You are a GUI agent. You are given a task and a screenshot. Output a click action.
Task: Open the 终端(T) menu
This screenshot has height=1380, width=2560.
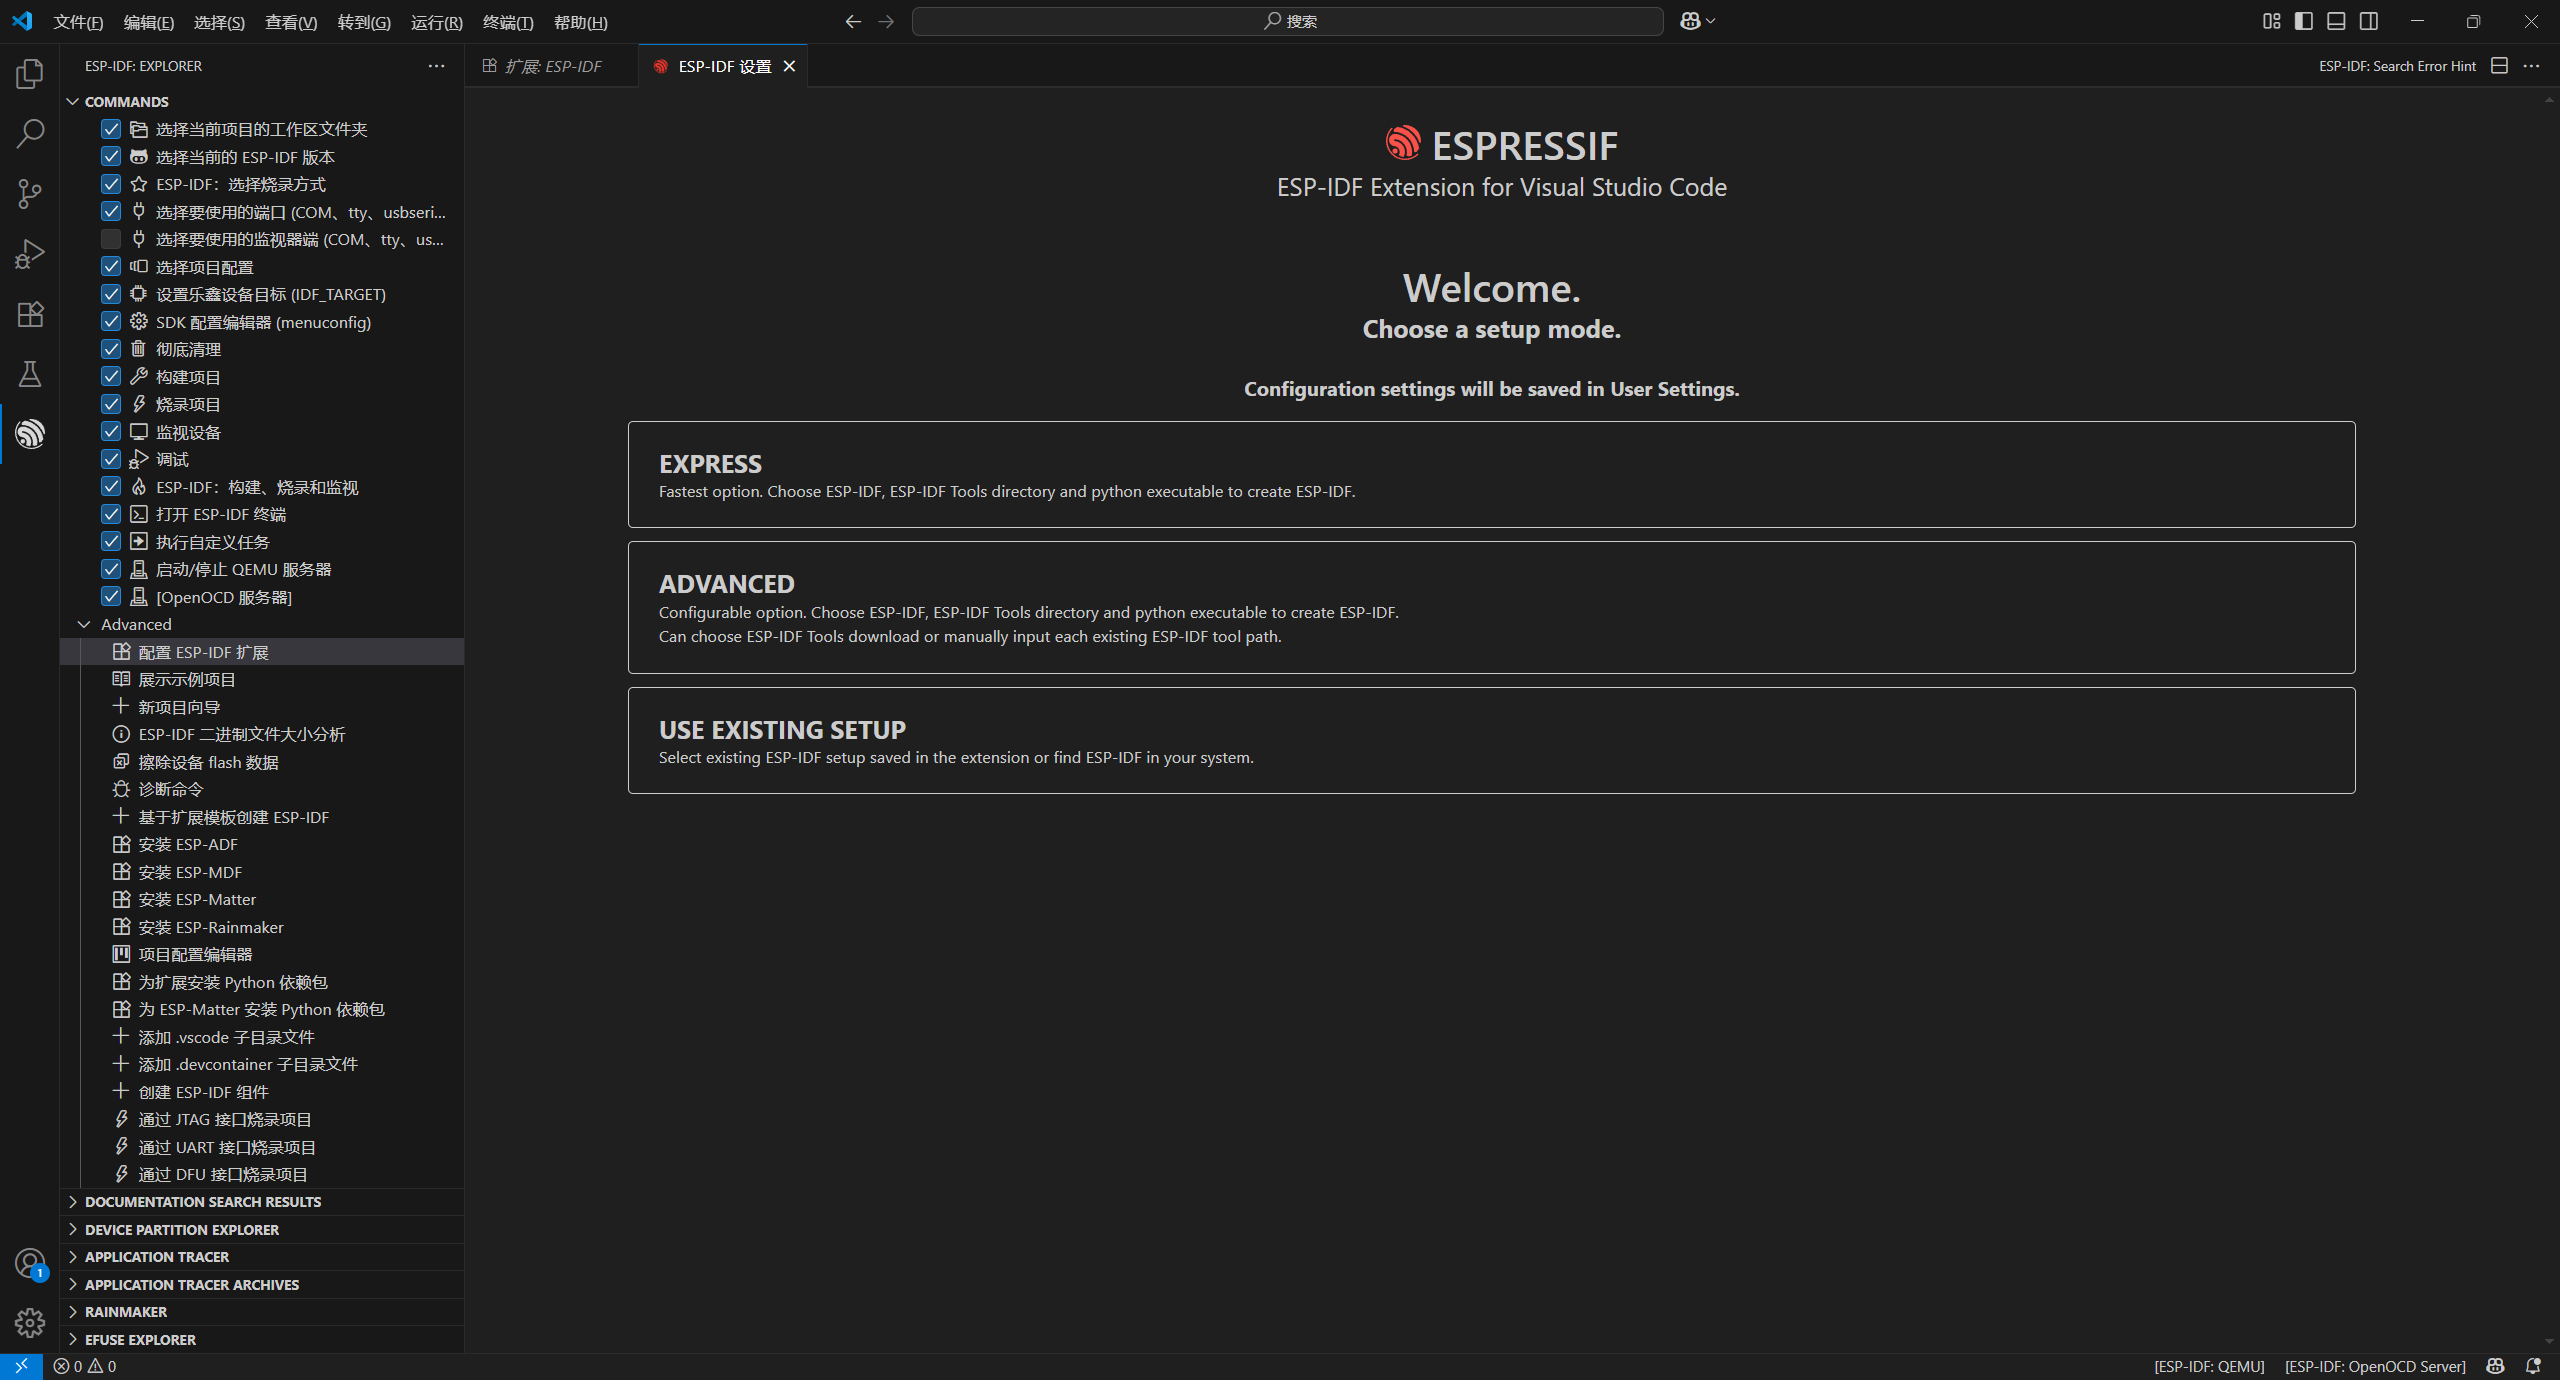coord(507,22)
